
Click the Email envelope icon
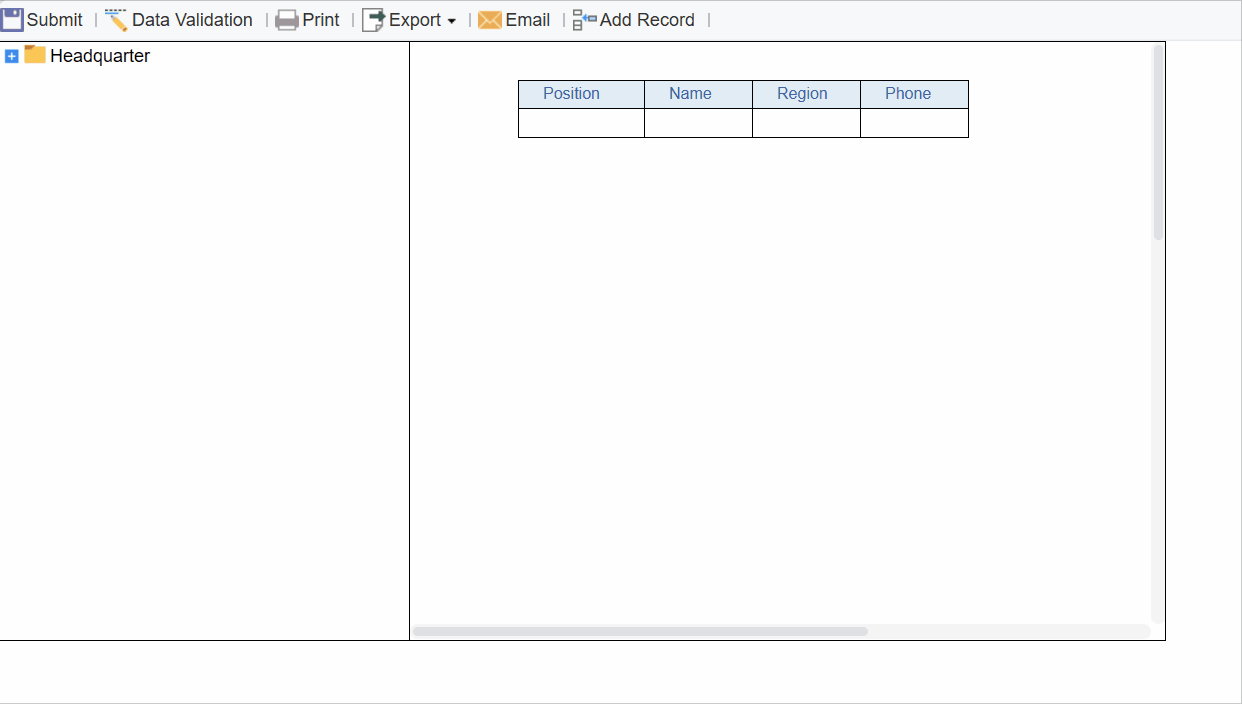click(489, 19)
